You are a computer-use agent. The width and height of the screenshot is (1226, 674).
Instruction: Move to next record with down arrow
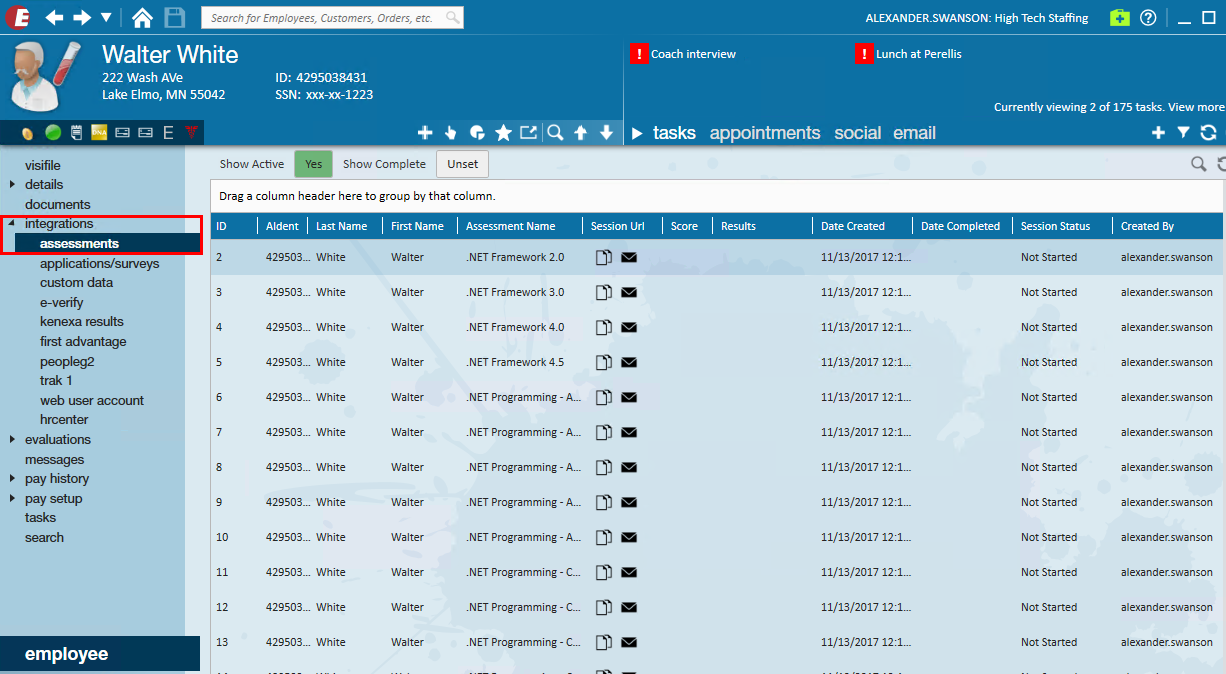point(606,132)
